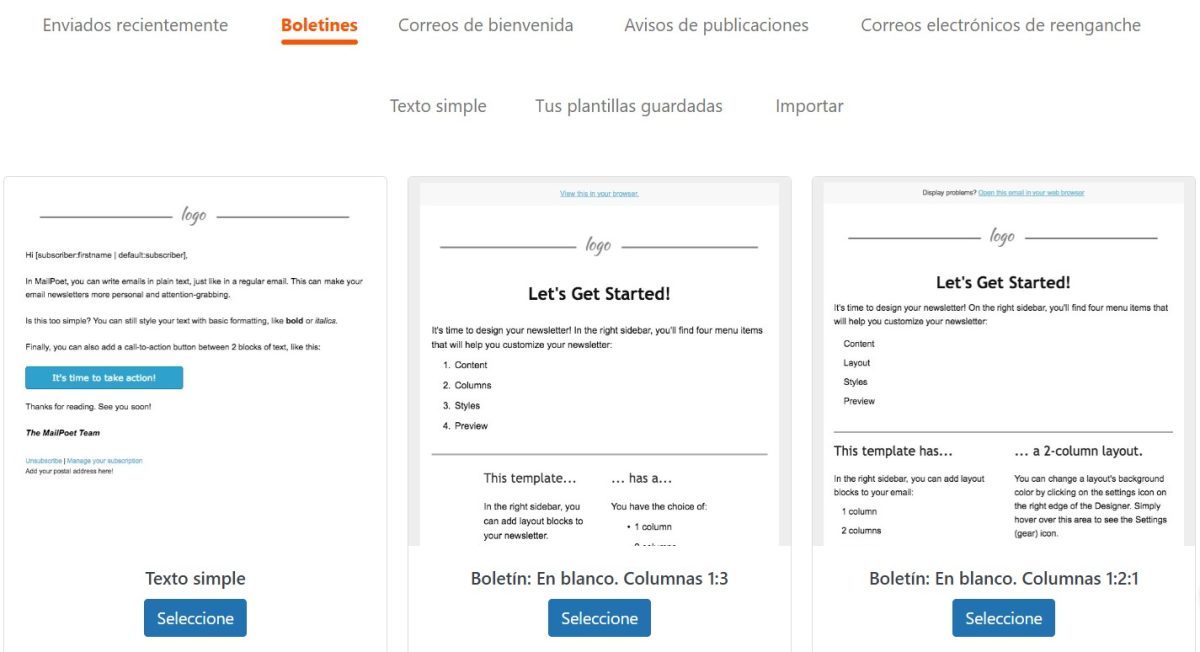This screenshot has height=652, width=1200.
Task: Click Seleccione under Columnas 1:3 template
Action: [599, 618]
